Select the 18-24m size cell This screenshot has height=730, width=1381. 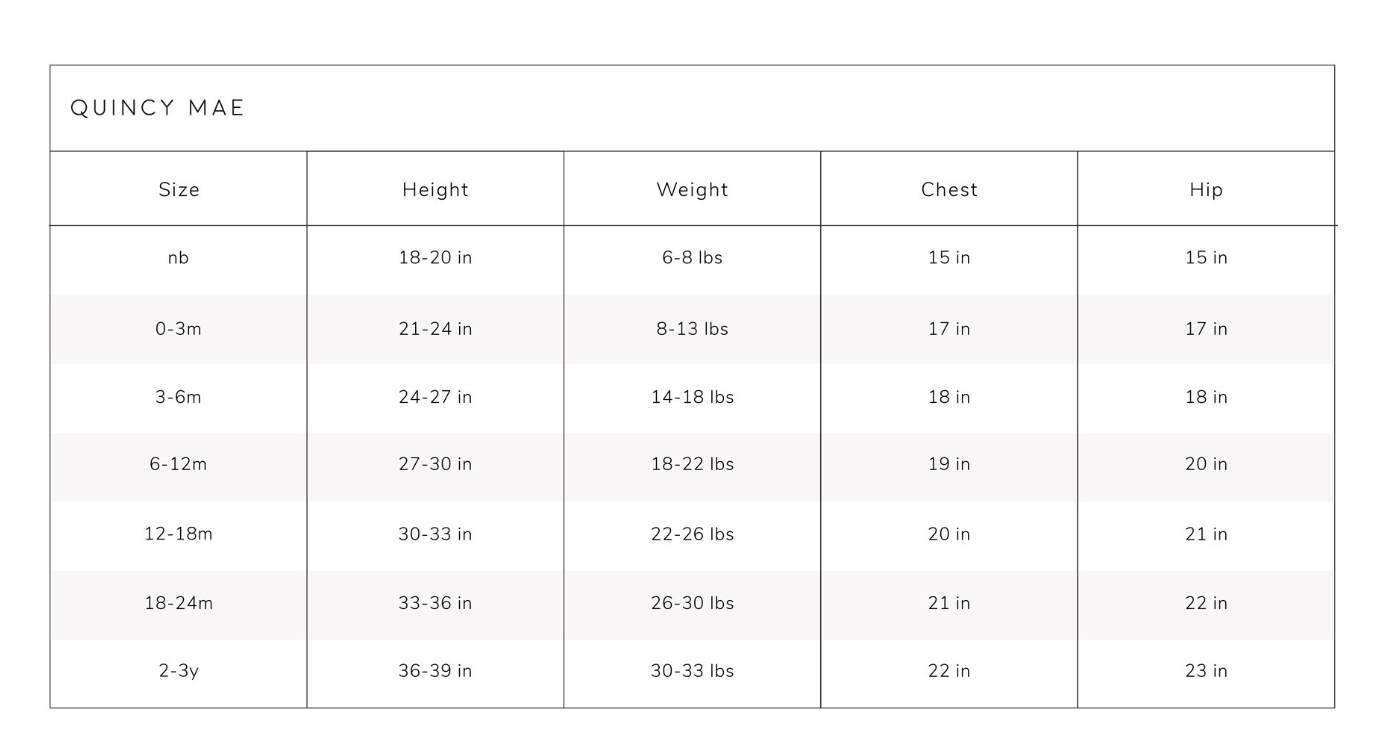click(x=179, y=603)
